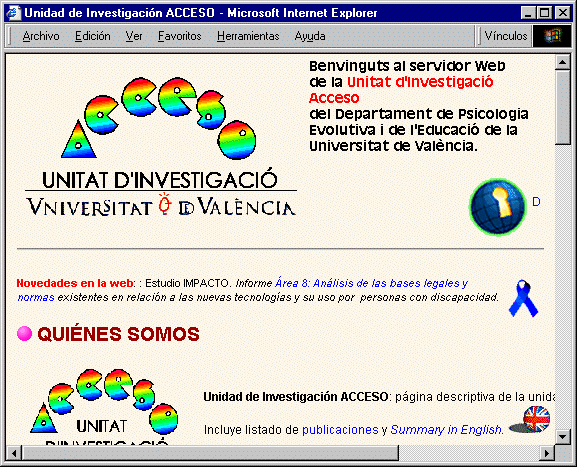The image size is (577, 467).
Task: Click the horizontal scrollbar right arrow
Action: [x=547, y=453]
